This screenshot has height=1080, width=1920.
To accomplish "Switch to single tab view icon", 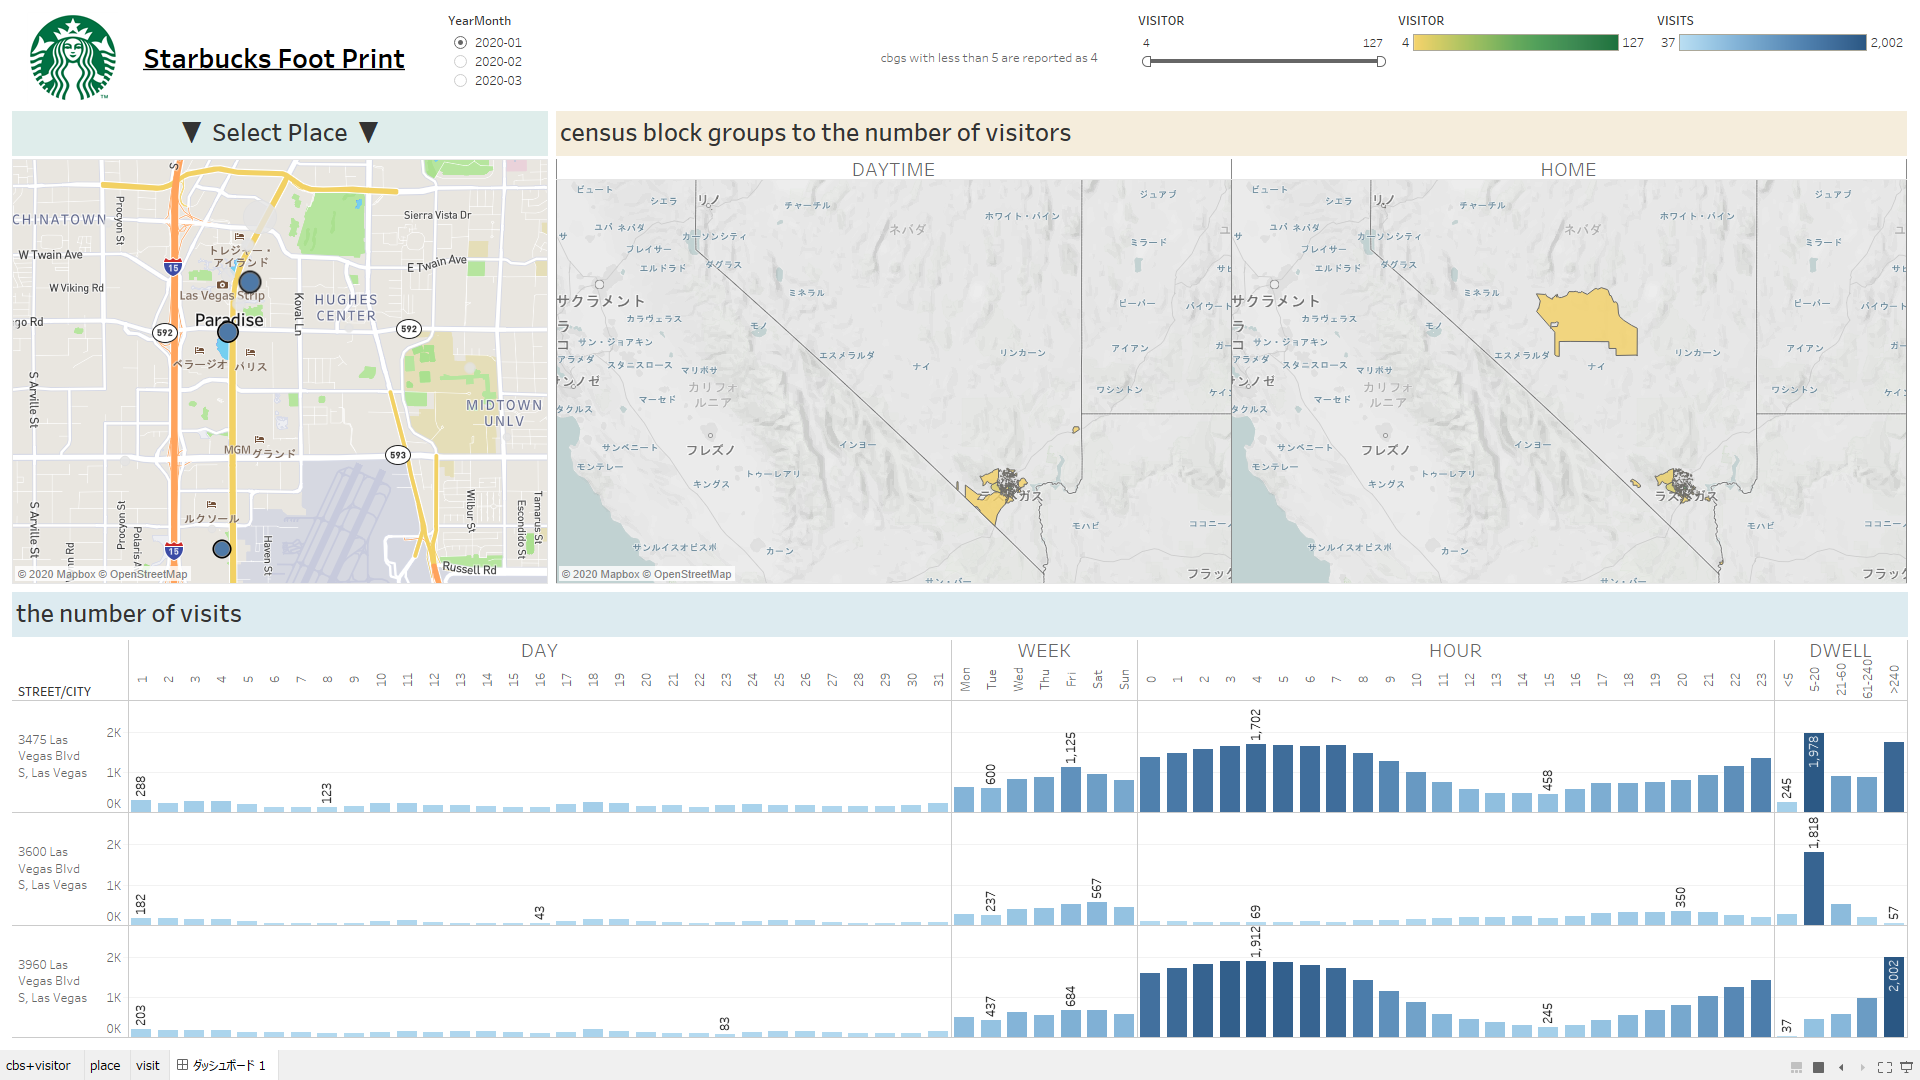I will (1818, 1067).
